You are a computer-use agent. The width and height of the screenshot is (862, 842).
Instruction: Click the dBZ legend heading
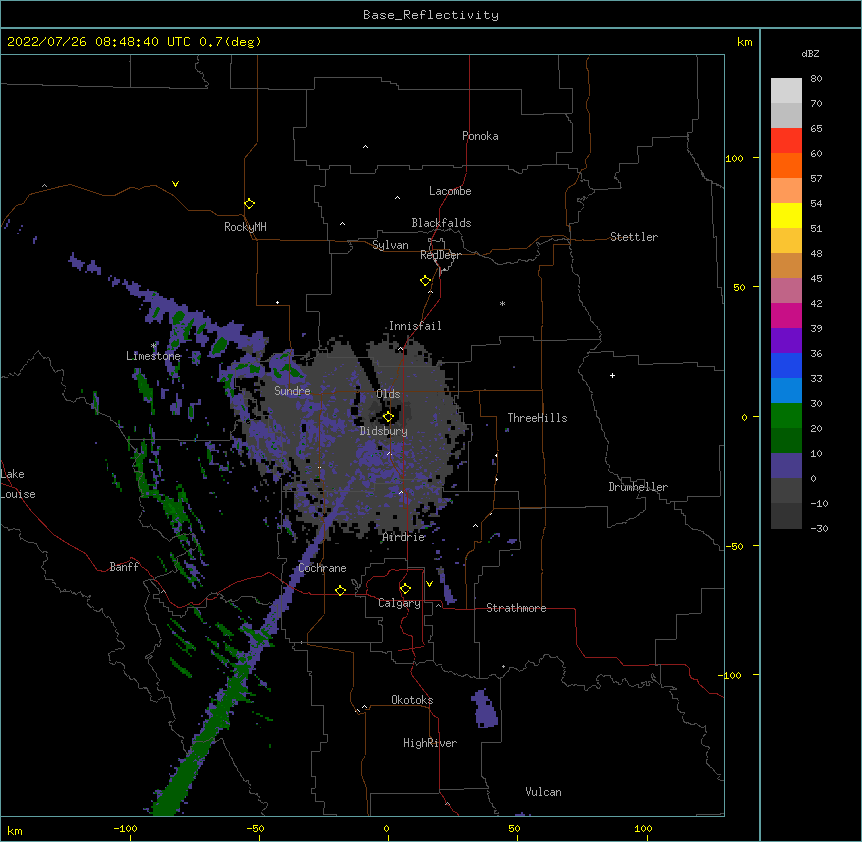[810, 54]
